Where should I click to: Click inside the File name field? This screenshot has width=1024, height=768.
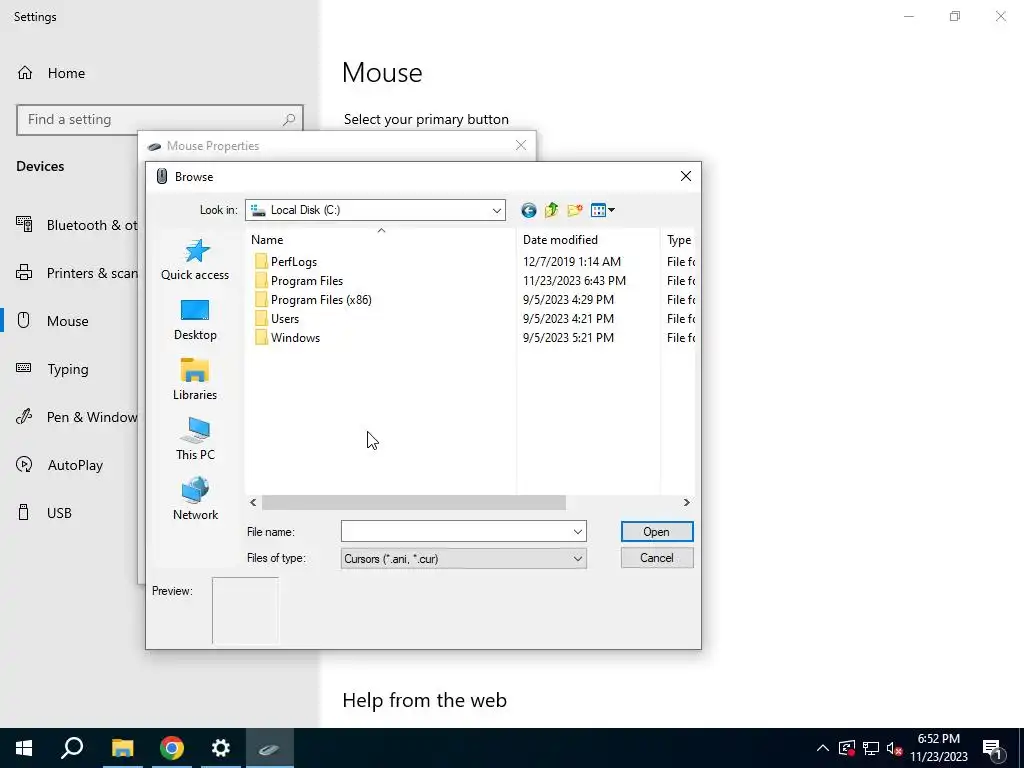tap(456, 532)
